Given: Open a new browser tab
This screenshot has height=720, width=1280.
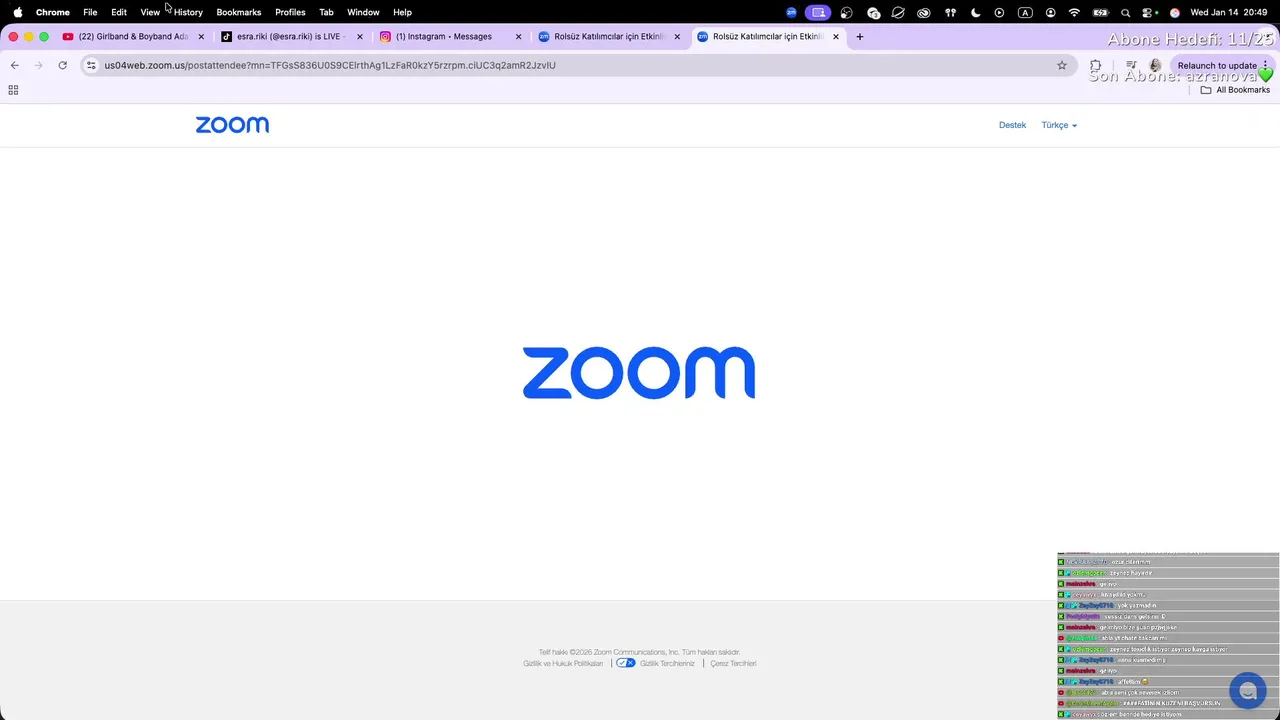Looking at the screenshot, I should (x=860, y=37).
